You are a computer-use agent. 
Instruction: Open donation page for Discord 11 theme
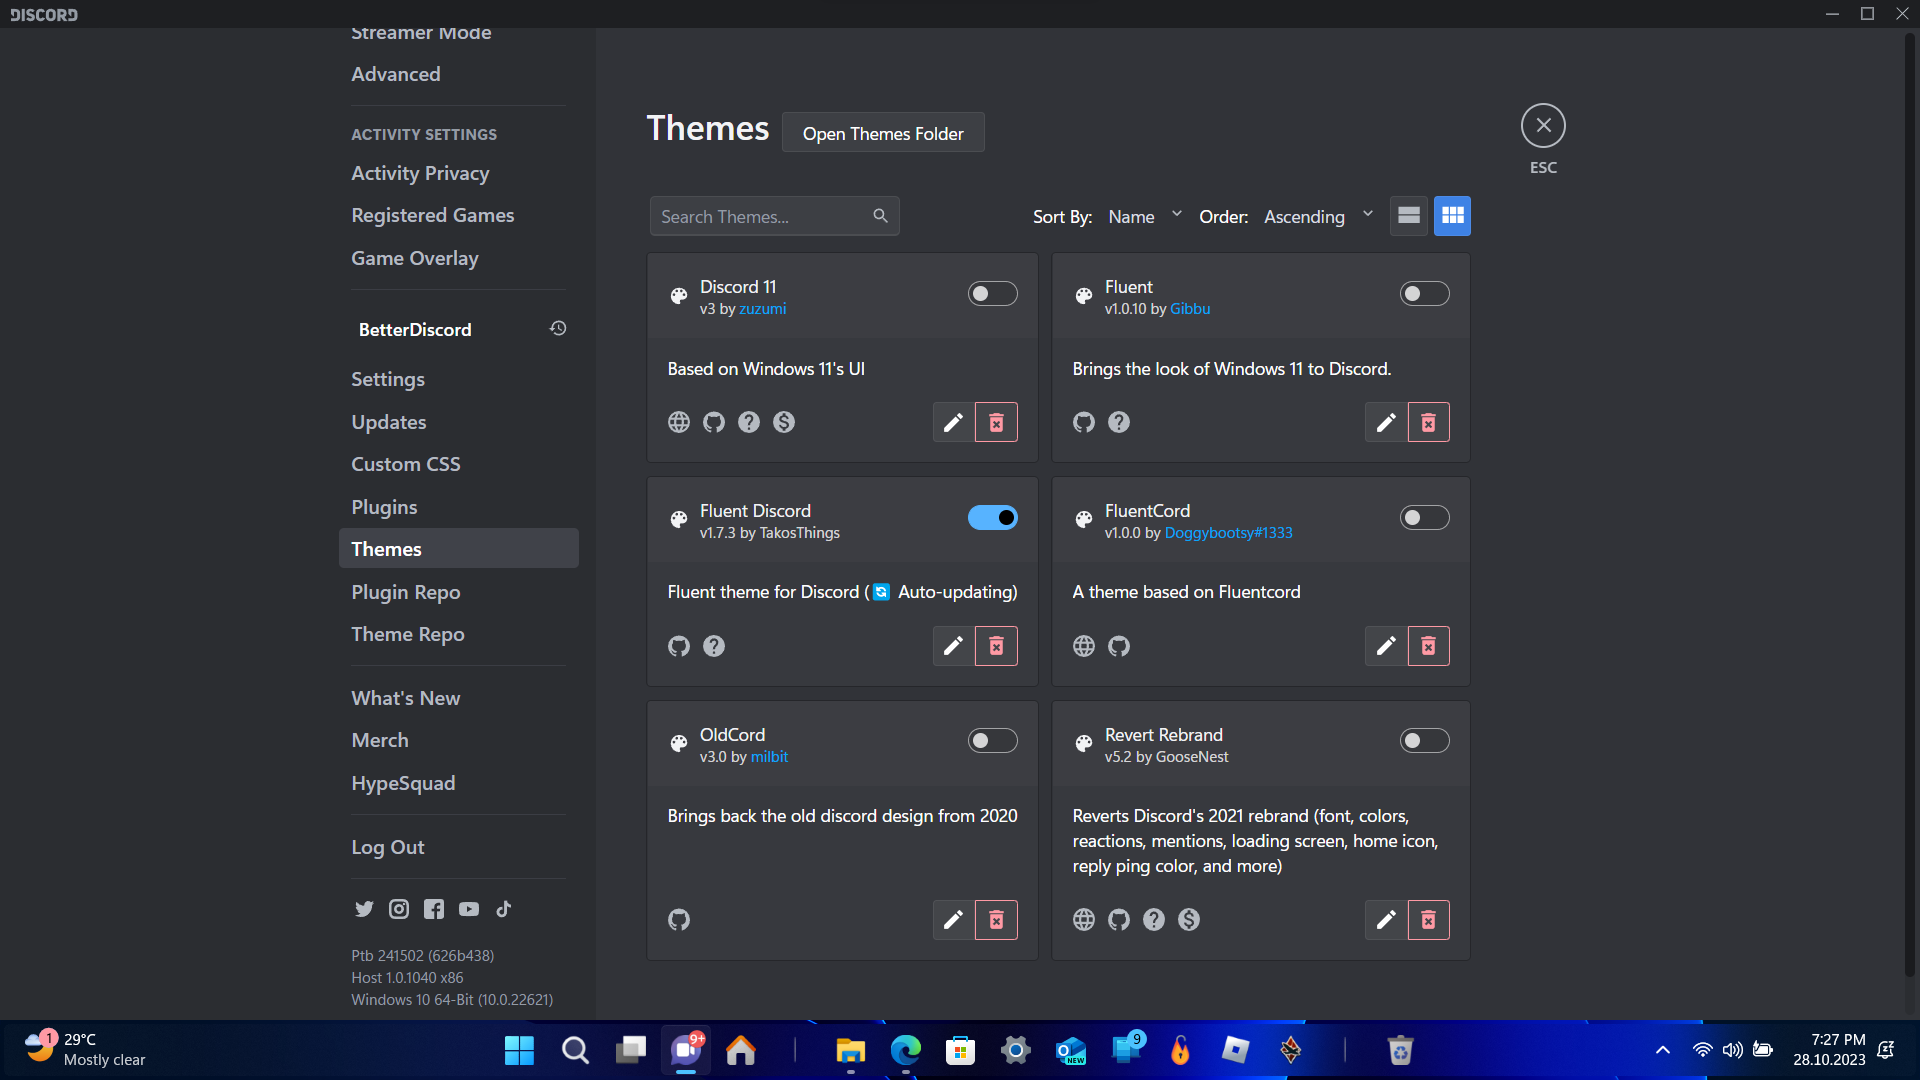tap(784, 422)
